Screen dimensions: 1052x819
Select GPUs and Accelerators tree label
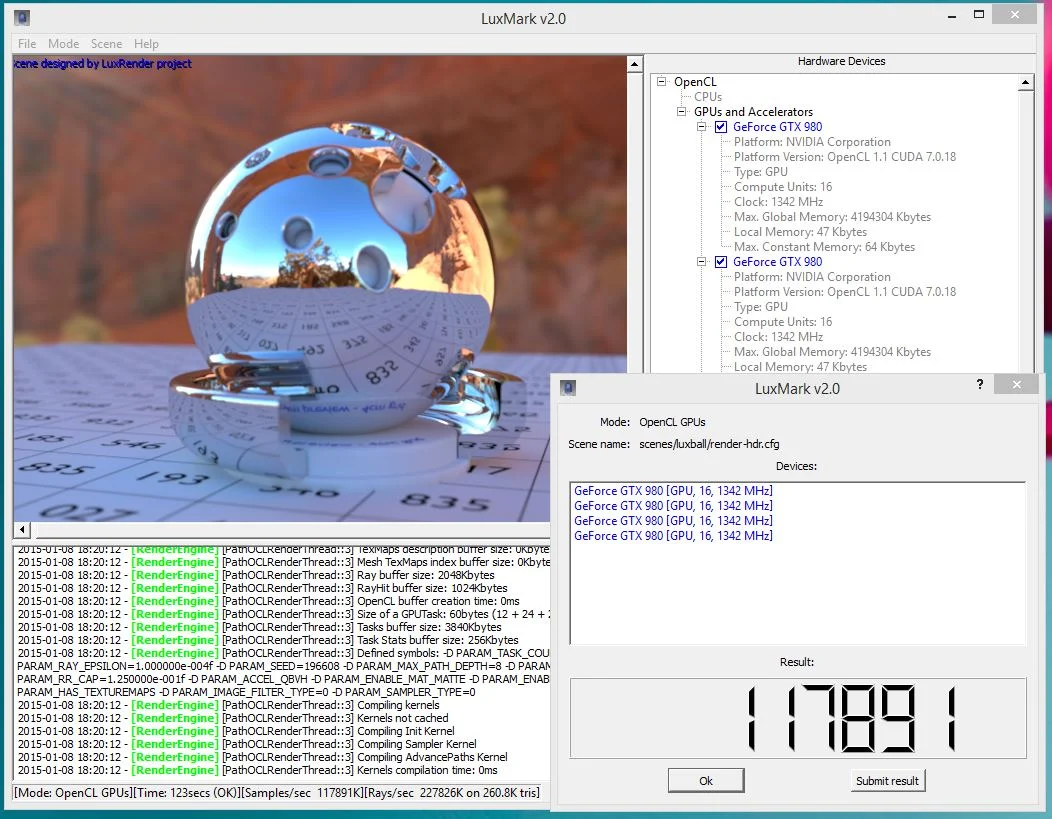pos(753,112)
